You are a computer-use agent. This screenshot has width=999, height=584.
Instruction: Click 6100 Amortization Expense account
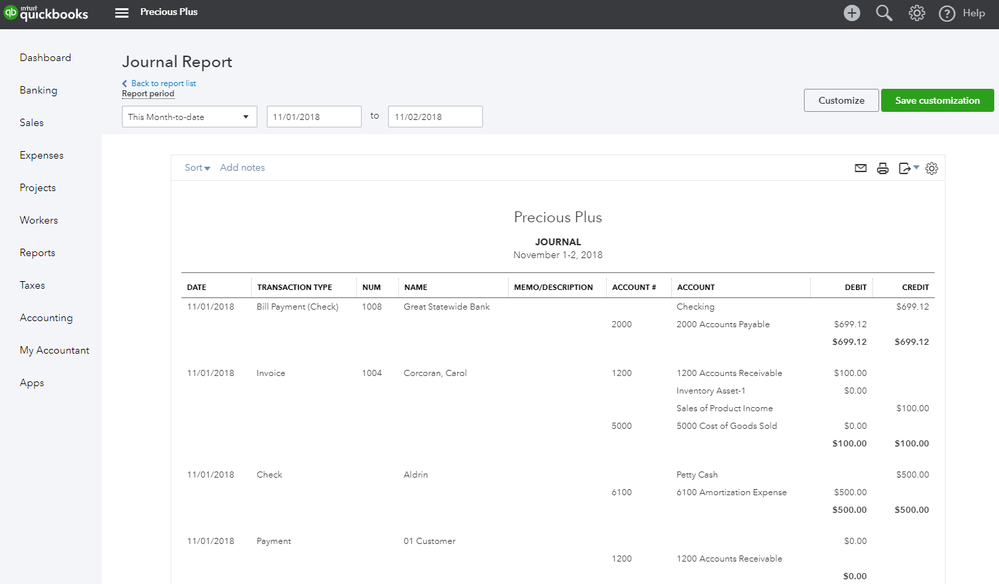731,492
